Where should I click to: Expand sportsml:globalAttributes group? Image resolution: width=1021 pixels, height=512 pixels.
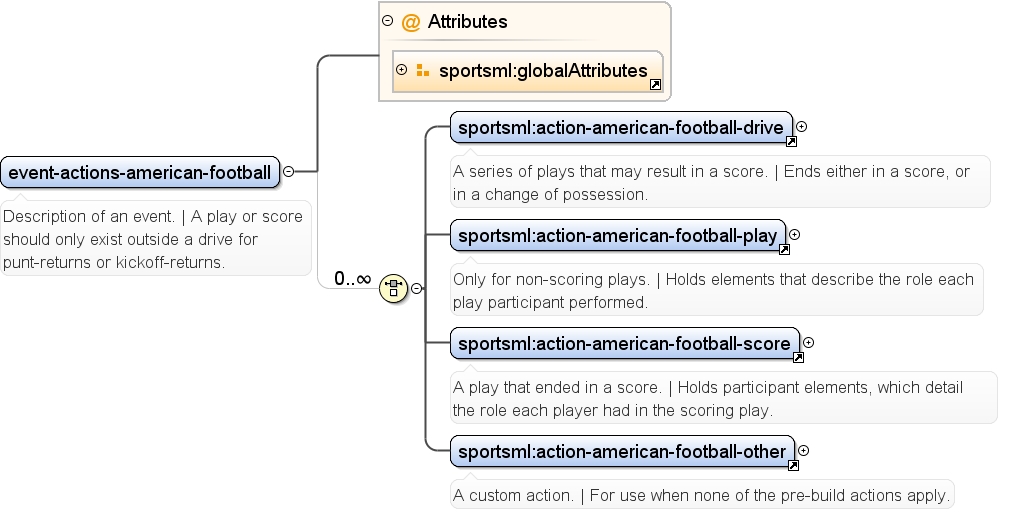pos(402,69)
